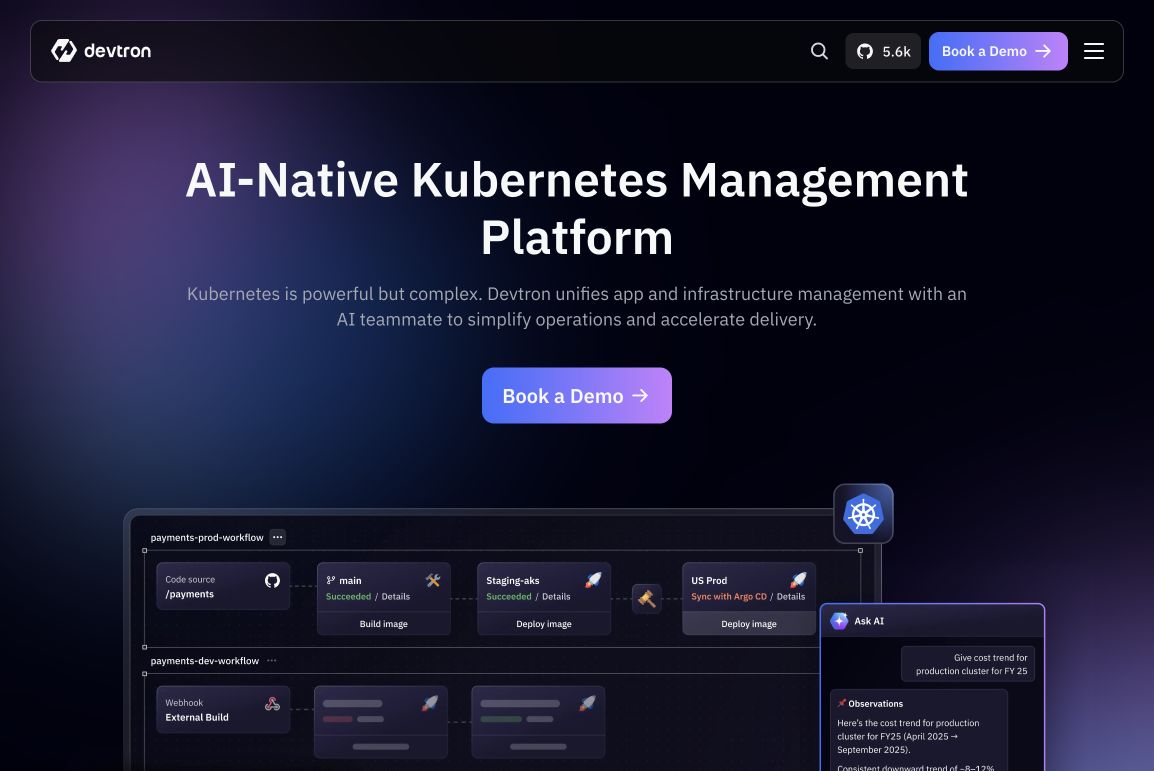
Task: Open the three-dot menu beside payments-prod-workflow
Action: click(277, 537)
